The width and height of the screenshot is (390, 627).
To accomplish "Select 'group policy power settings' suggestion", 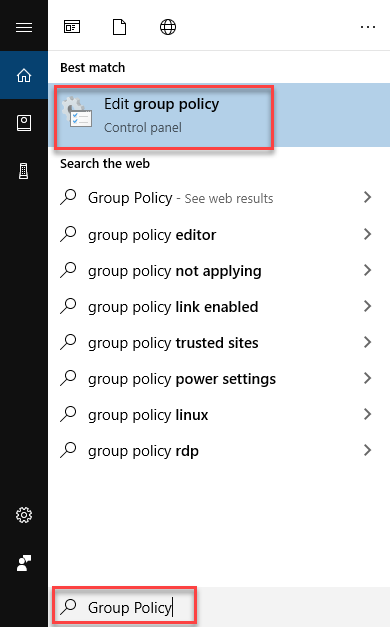I will (x=219, y=379).
